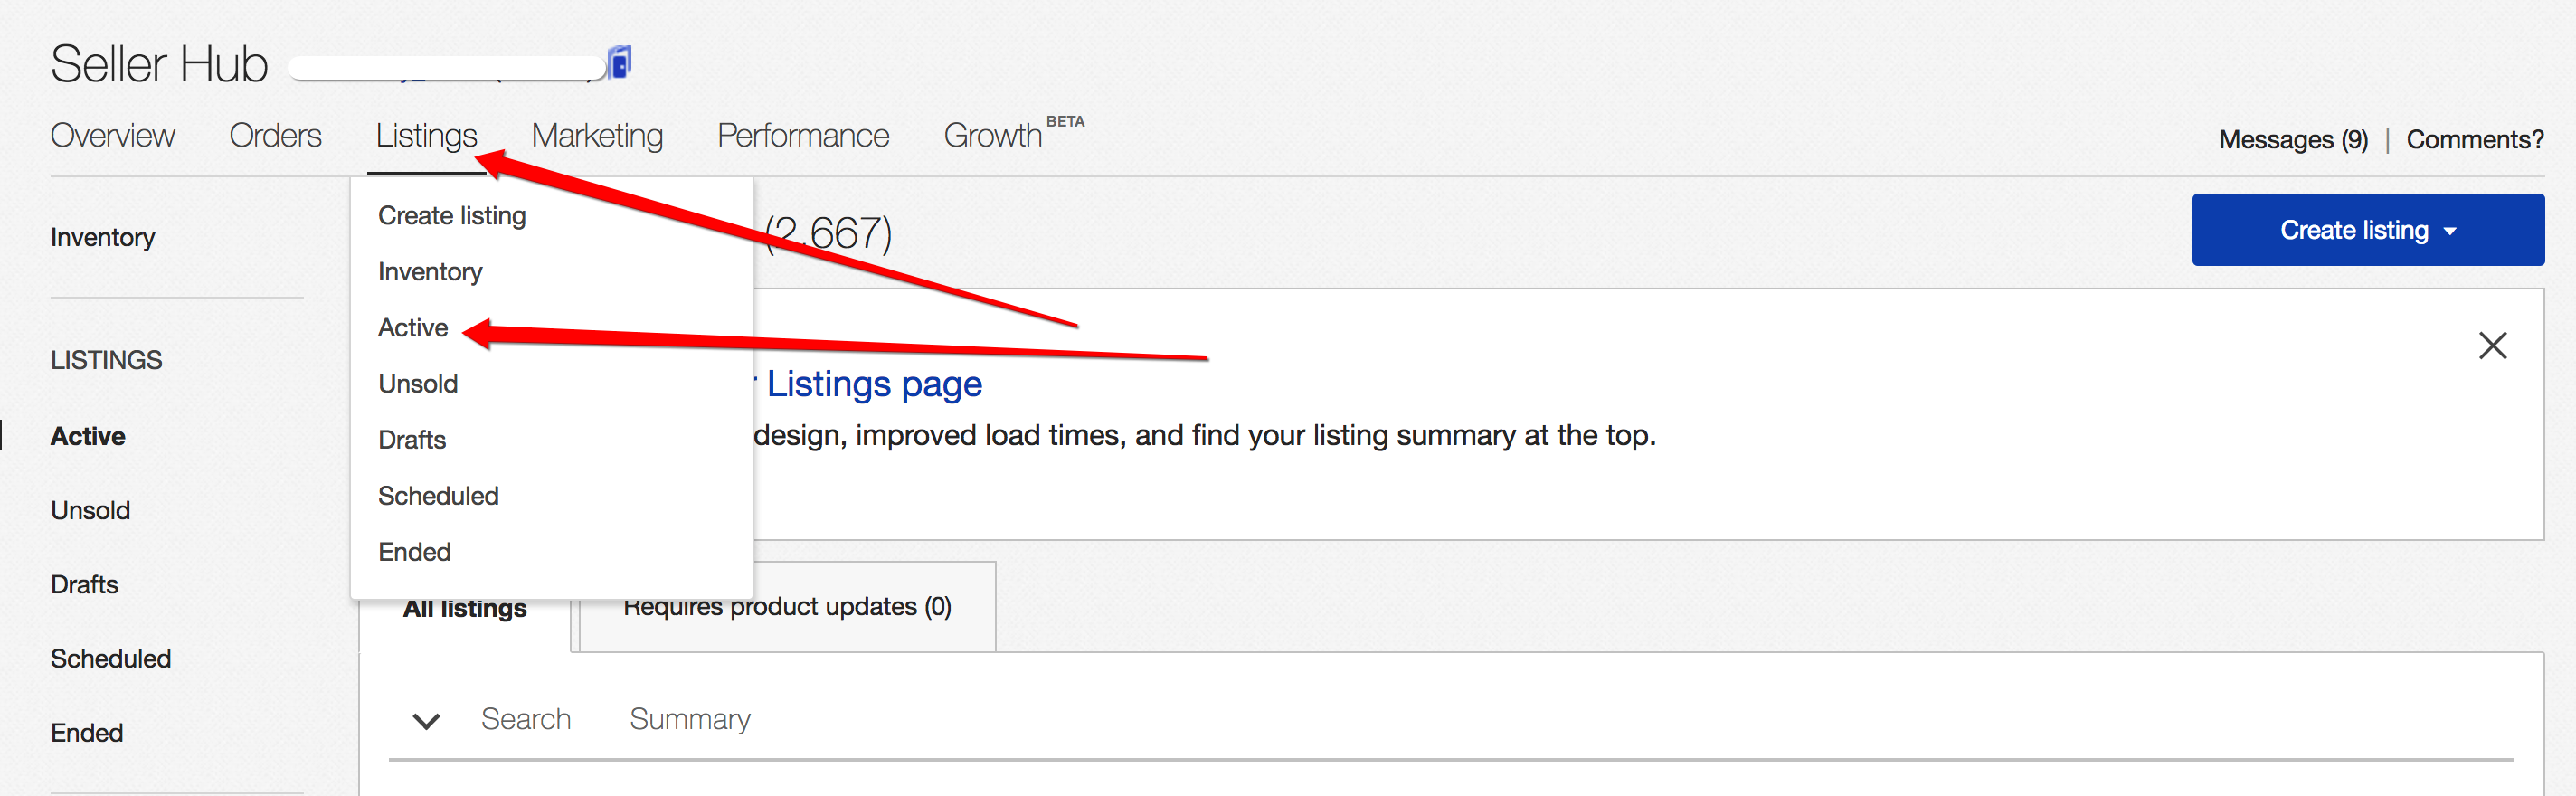Switch to the Orders tab

pyautogui.click(x=276, y=135)
